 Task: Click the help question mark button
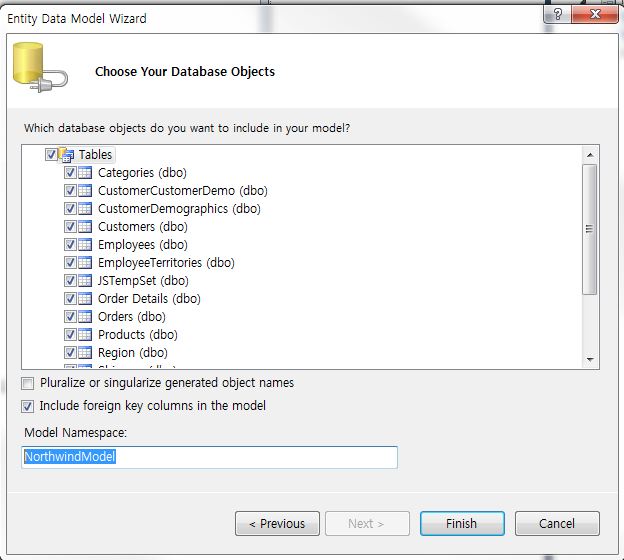558,14
